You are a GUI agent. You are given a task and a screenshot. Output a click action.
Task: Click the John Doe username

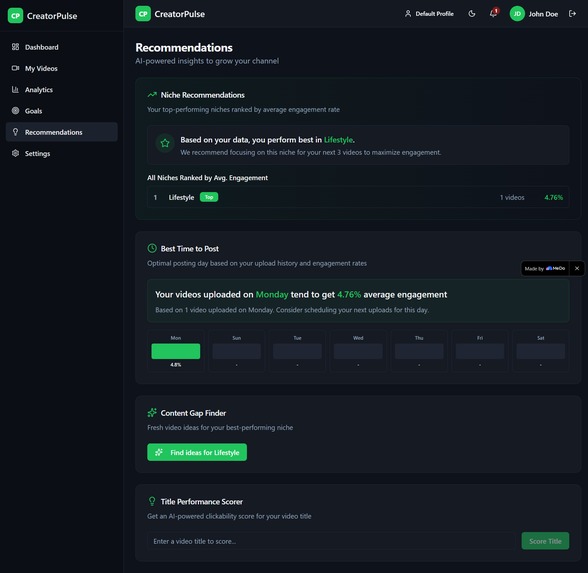(543, 14)
